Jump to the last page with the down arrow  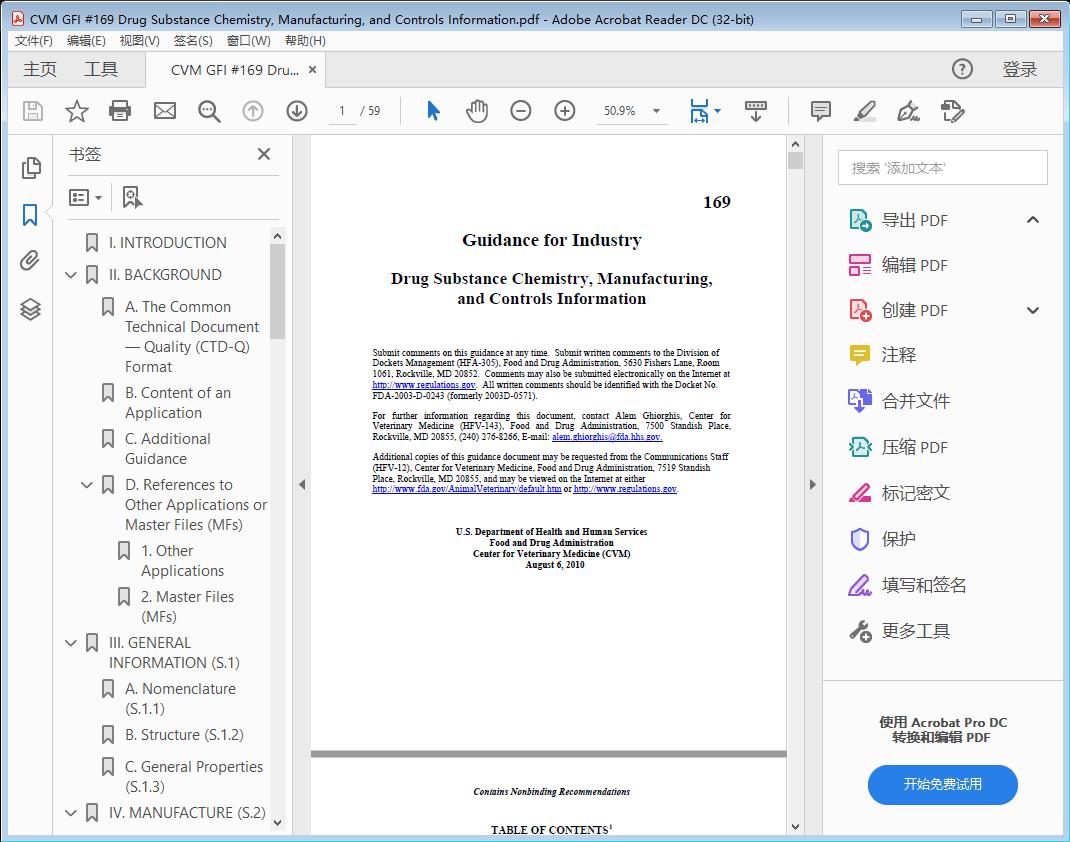click(297, 111)
